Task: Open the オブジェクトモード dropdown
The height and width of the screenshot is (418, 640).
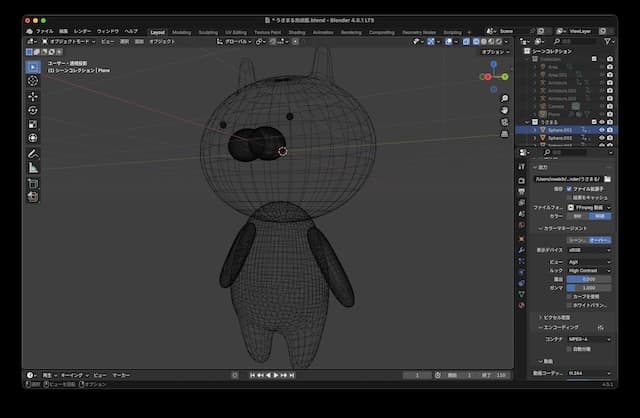Action: (x=69, y=41)
